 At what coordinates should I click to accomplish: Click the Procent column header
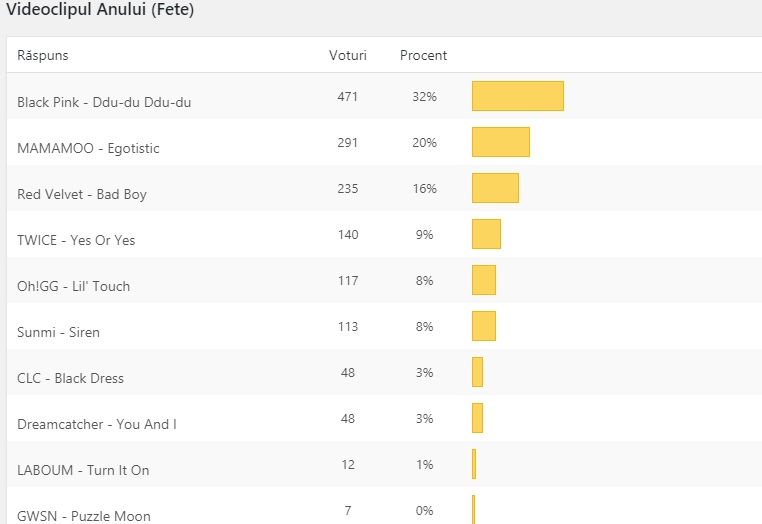pos(423,56)
